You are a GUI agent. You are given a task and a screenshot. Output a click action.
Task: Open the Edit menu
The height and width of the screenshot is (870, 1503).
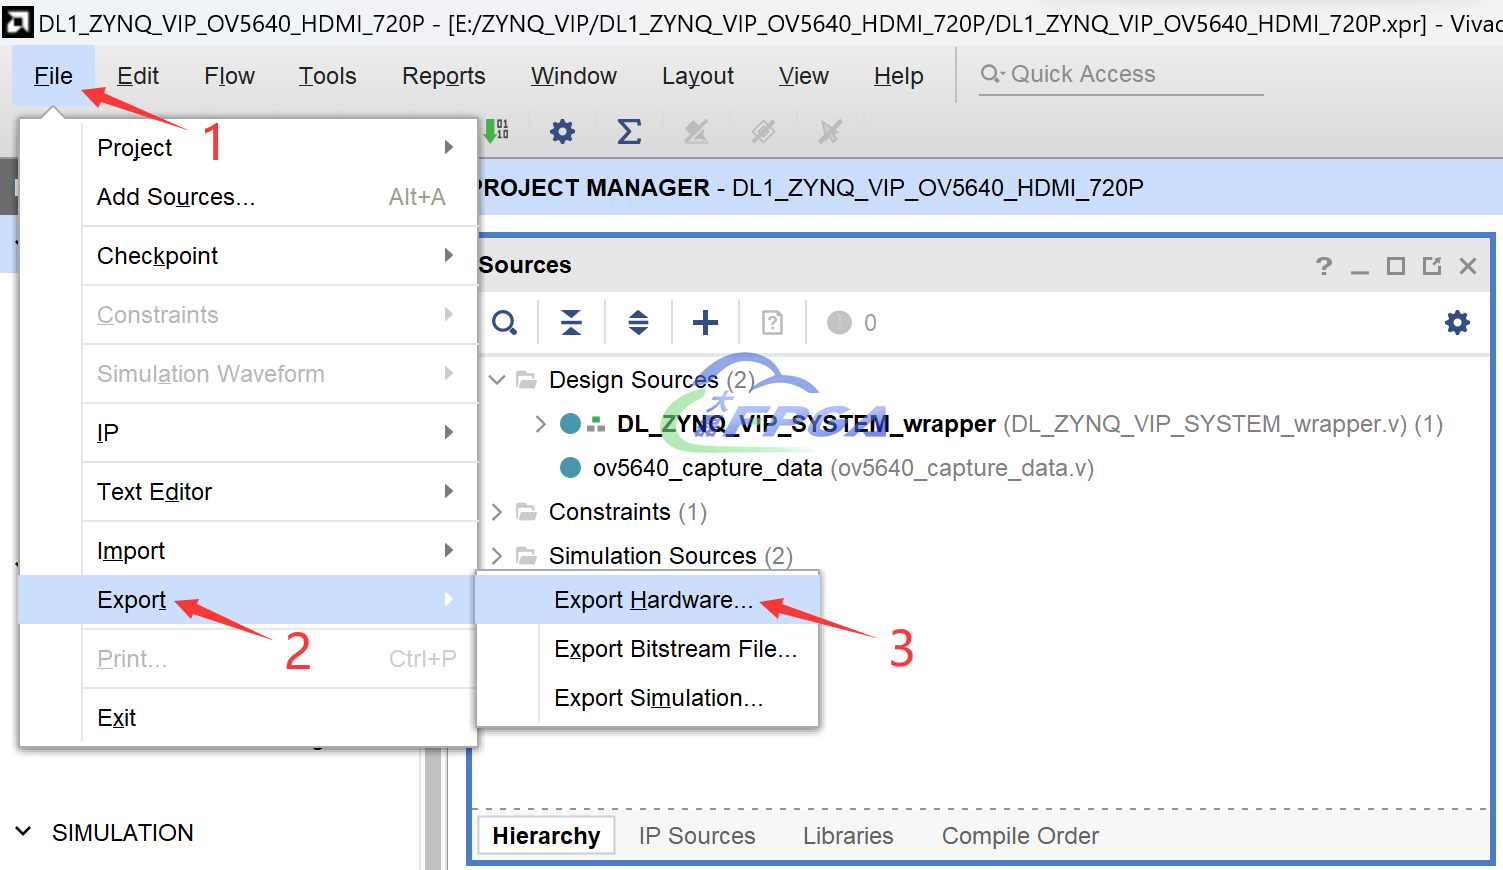pos(138,76)
